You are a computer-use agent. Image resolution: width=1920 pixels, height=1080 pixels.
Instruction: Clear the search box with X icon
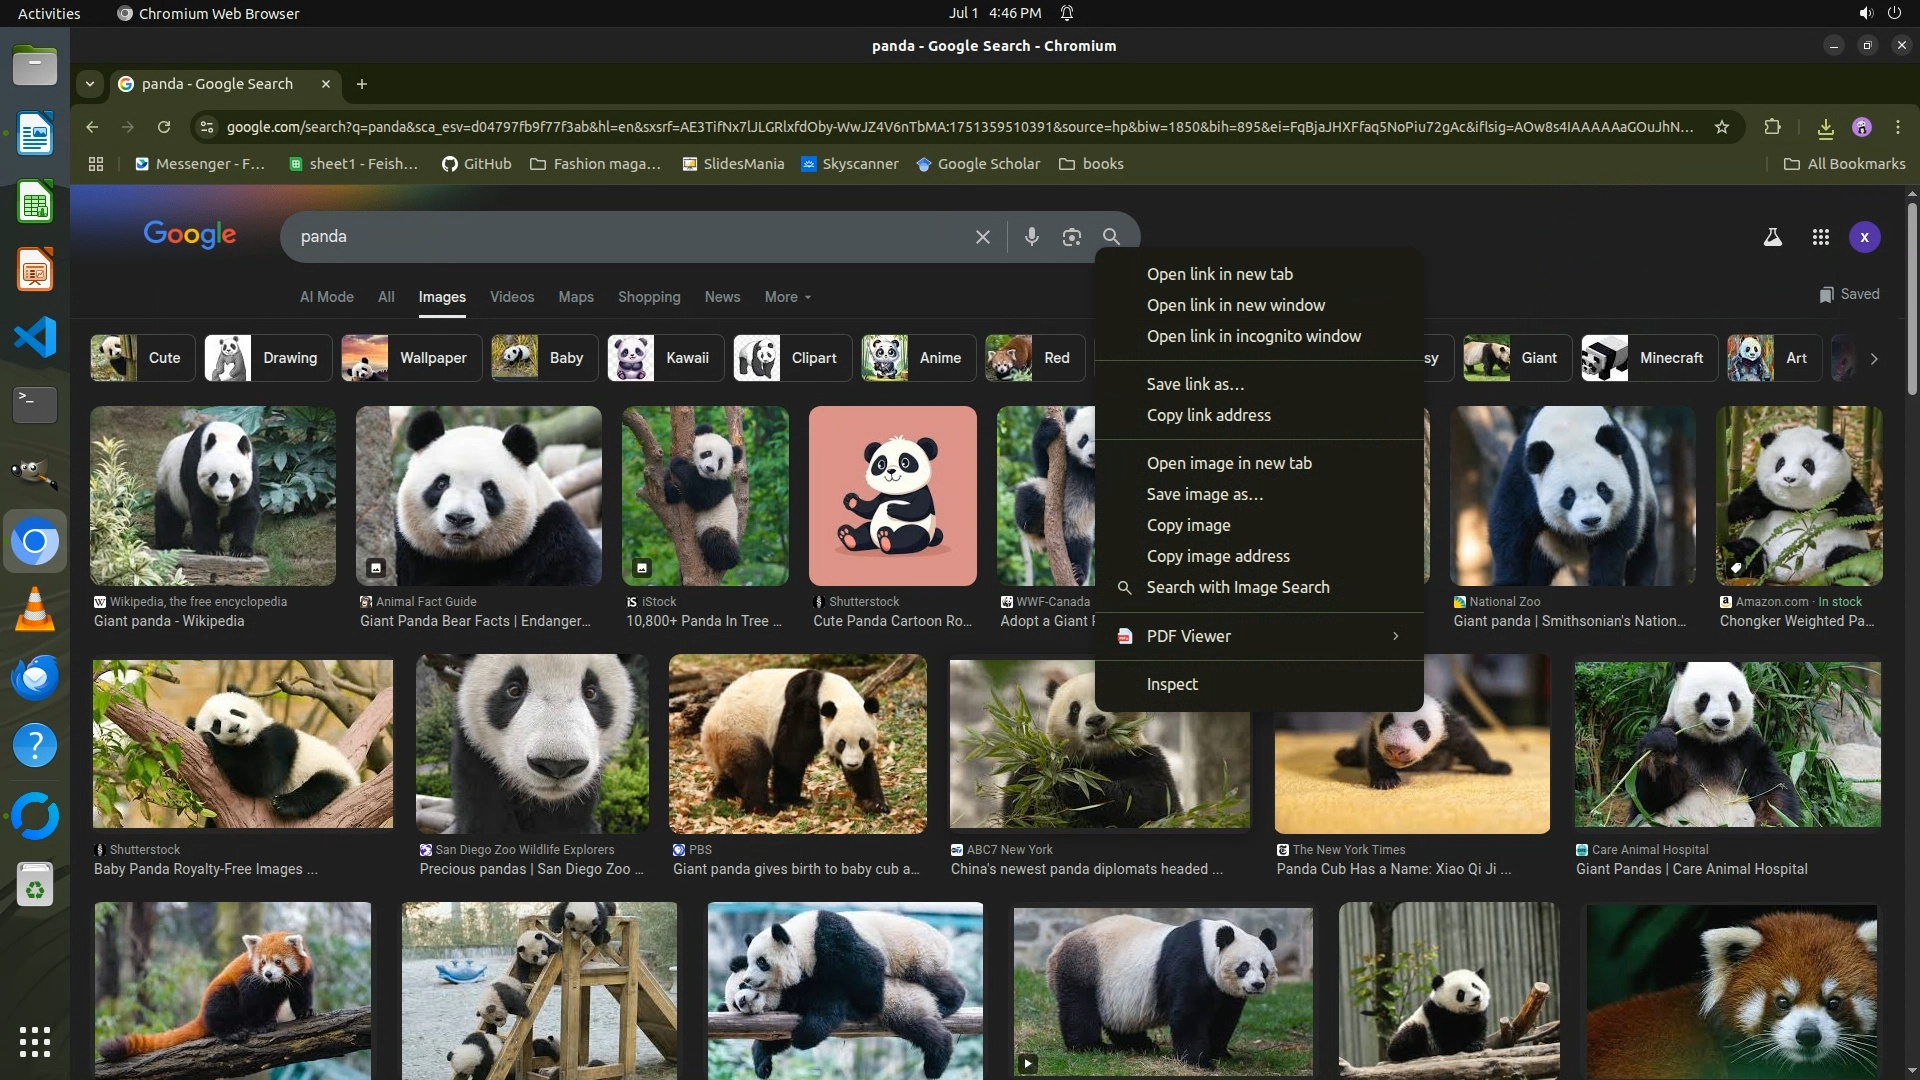point(982,237)
